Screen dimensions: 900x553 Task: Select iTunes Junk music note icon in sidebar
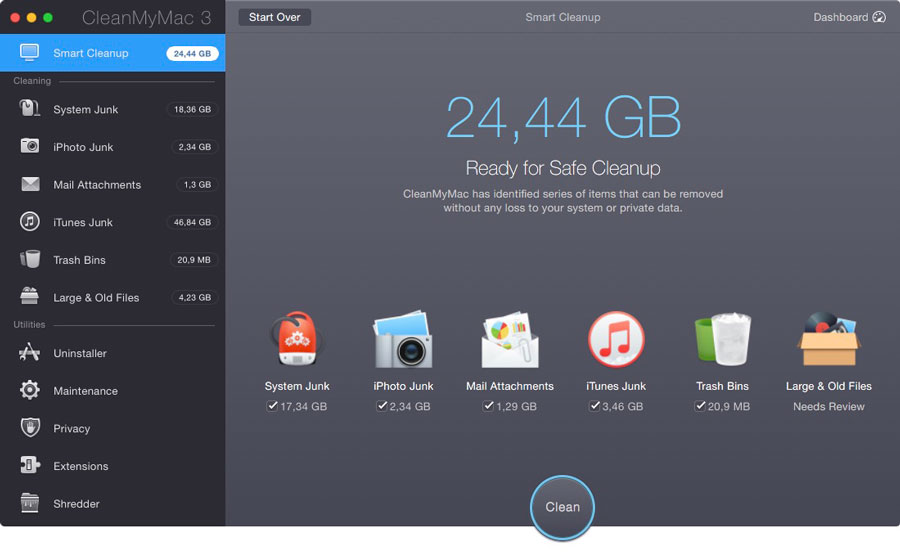coord(29,222)
